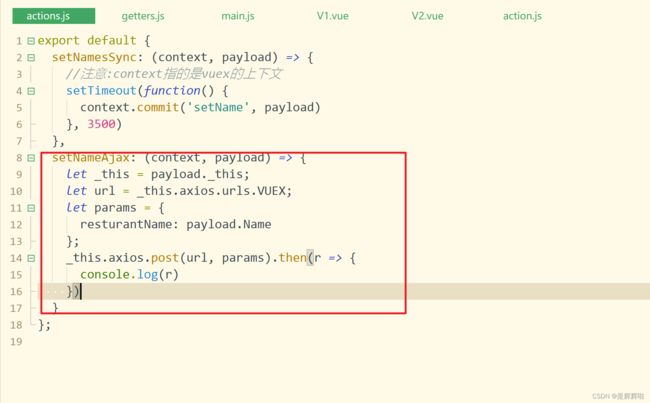650x403 pixels.
Task: Switch to the V2.vue tab
Action: [x=427, y=16]
